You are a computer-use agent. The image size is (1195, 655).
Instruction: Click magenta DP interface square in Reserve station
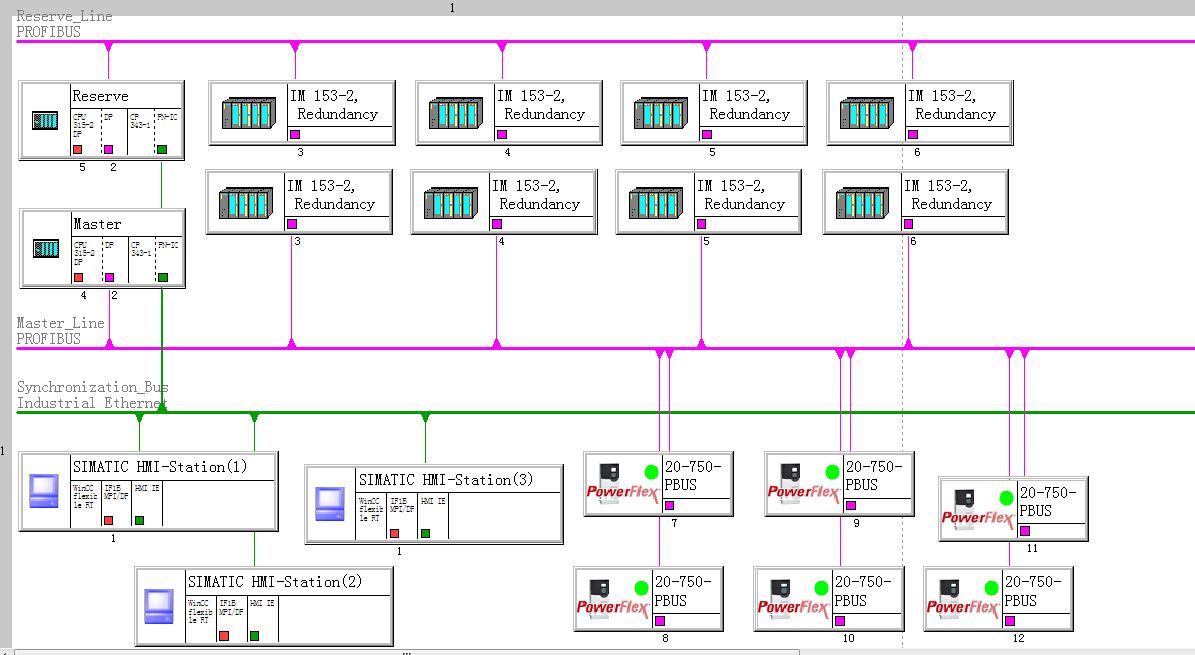tap(108, 149)
